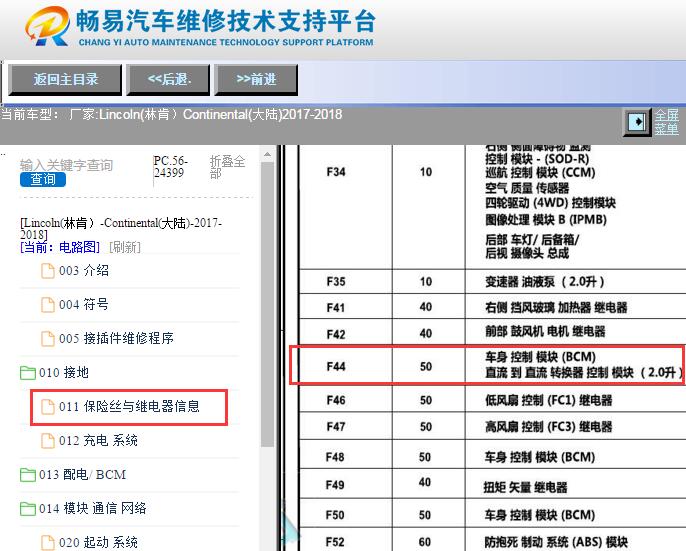
Task: Click 前部 鼓风机 电机 继电器 text
Action: [x=545, y=331]
